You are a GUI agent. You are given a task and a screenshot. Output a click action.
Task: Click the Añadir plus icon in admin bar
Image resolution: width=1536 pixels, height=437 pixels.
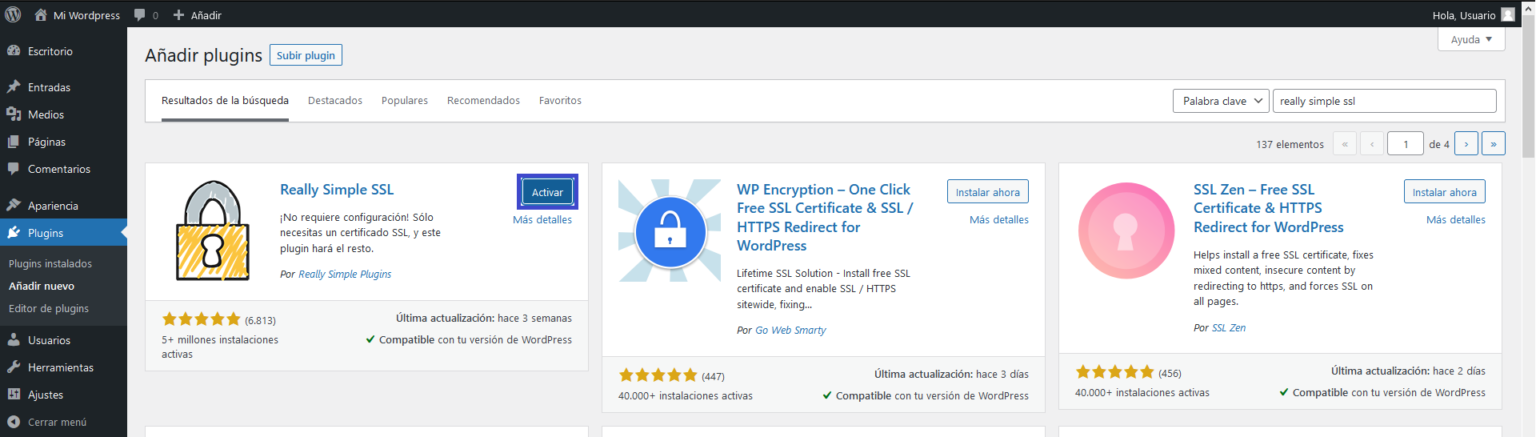coord(178,15)
